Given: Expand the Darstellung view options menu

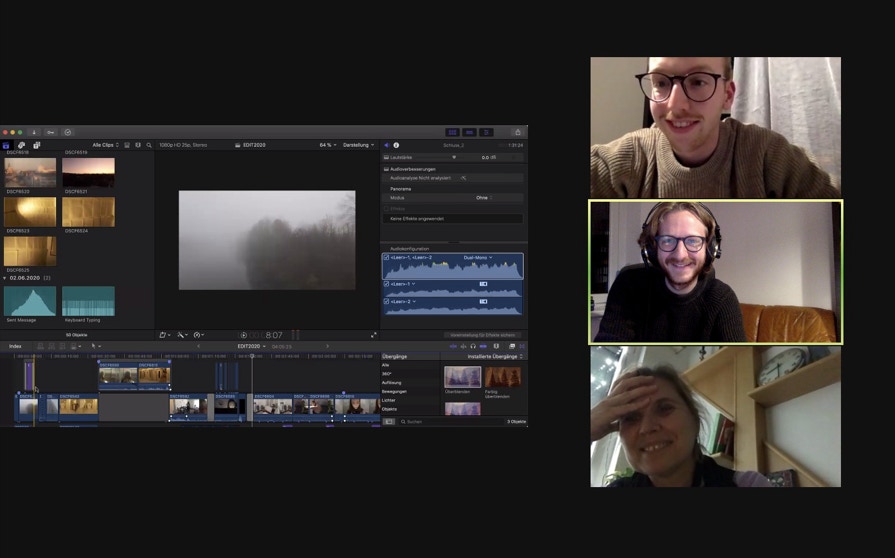Looking at the screenshot, I should 358,145.
